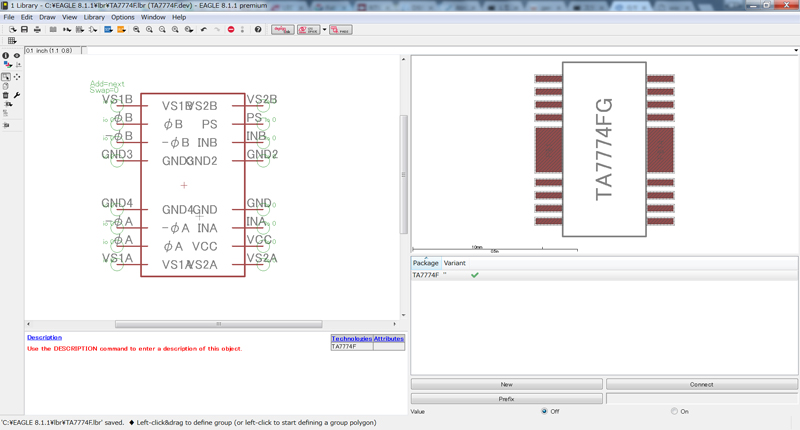Click the Zoom Out magnifier icon

(162, 30)
